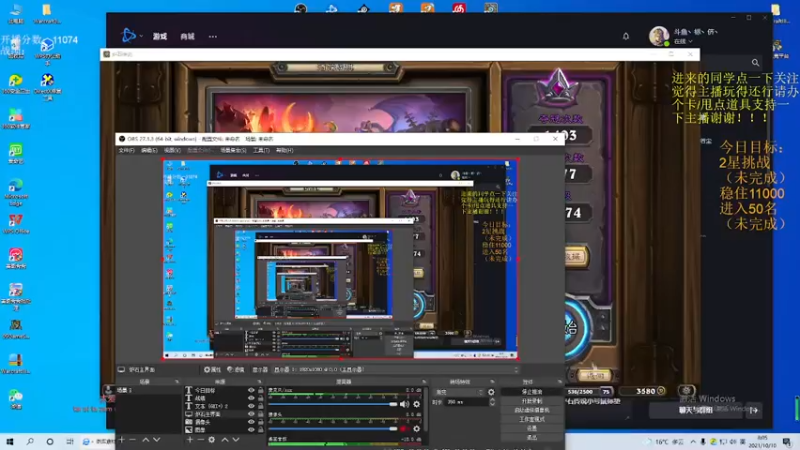Image resolution: width=800 pixels, height=450 pixels.
Task: Open Task View on taskbar
Action: pos(70,441)
